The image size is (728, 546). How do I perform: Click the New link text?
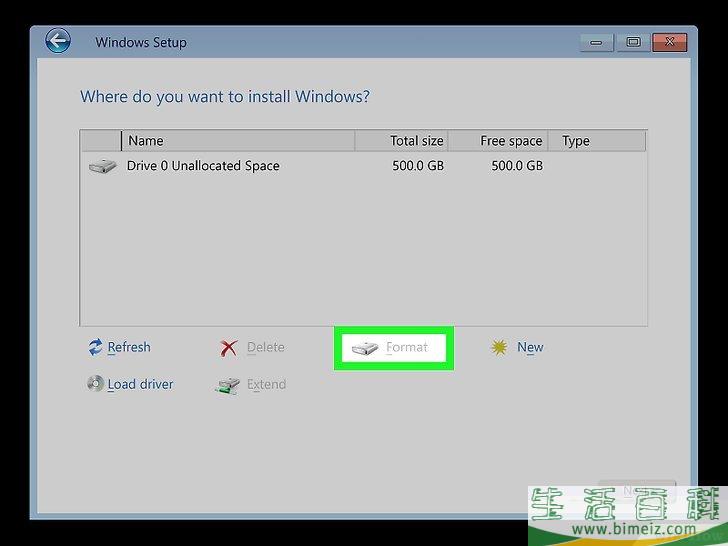click(530, 347)
